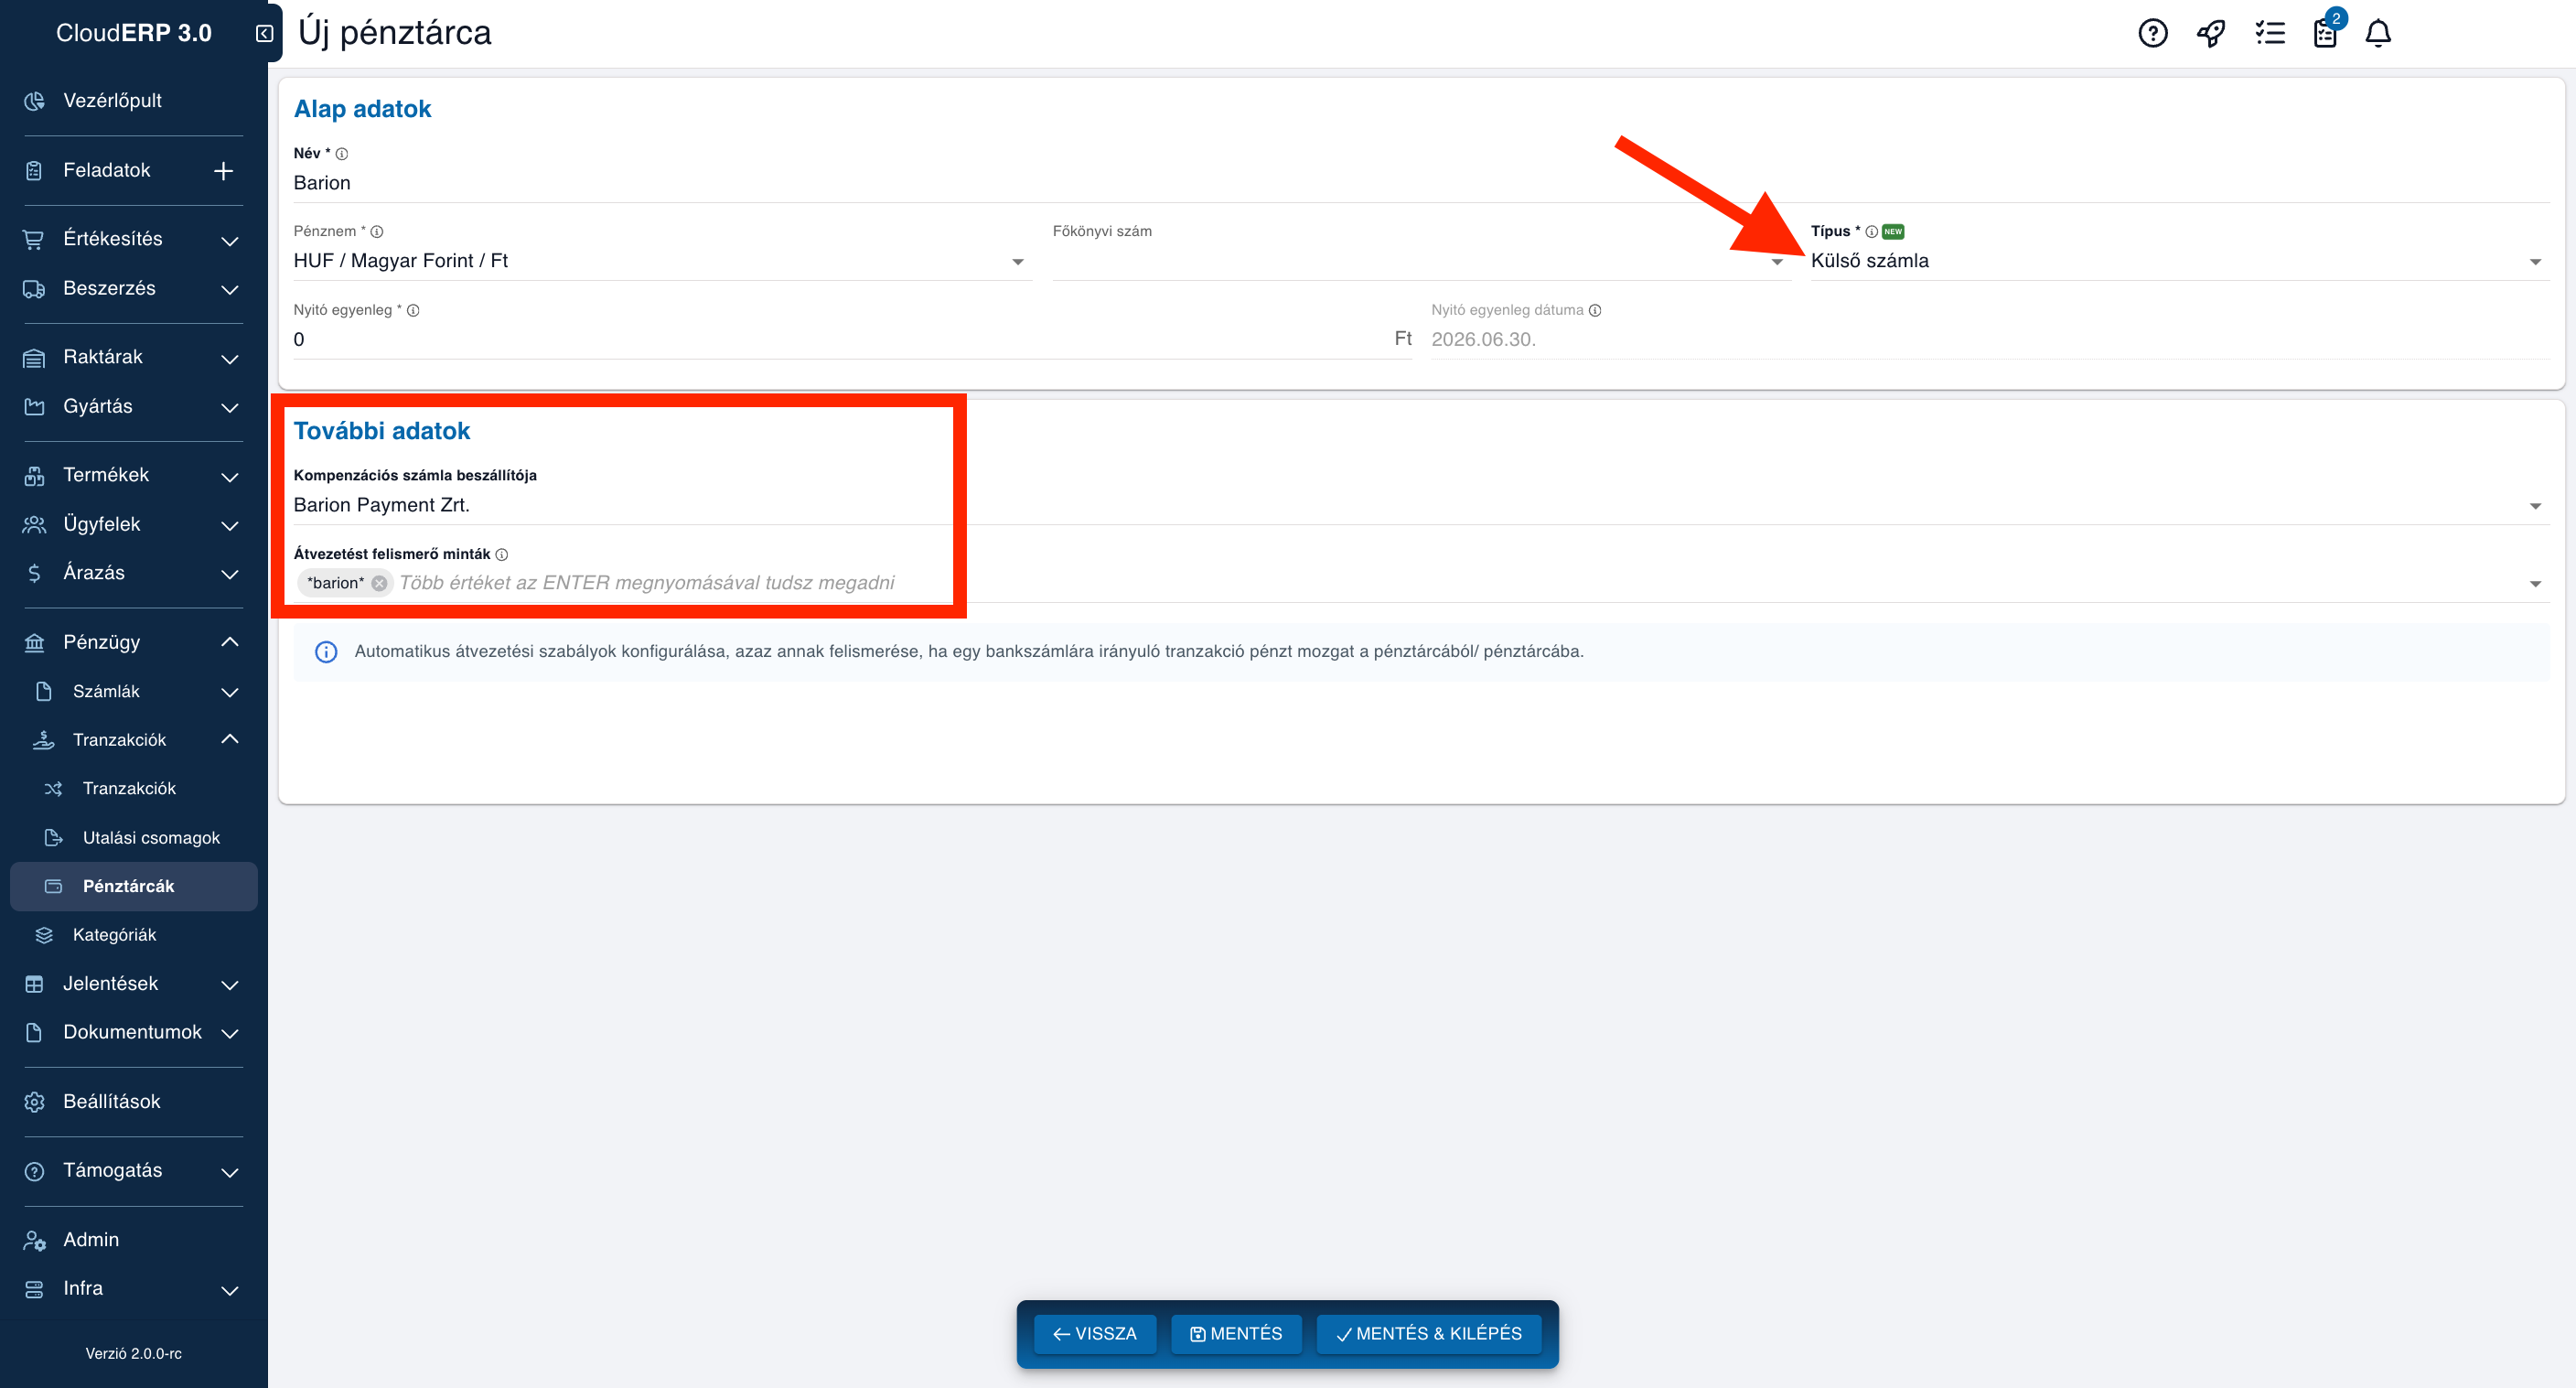Viewport: 2576px width, 1388px height.
Task: Open notifications bell icon
Action: 2378,33
